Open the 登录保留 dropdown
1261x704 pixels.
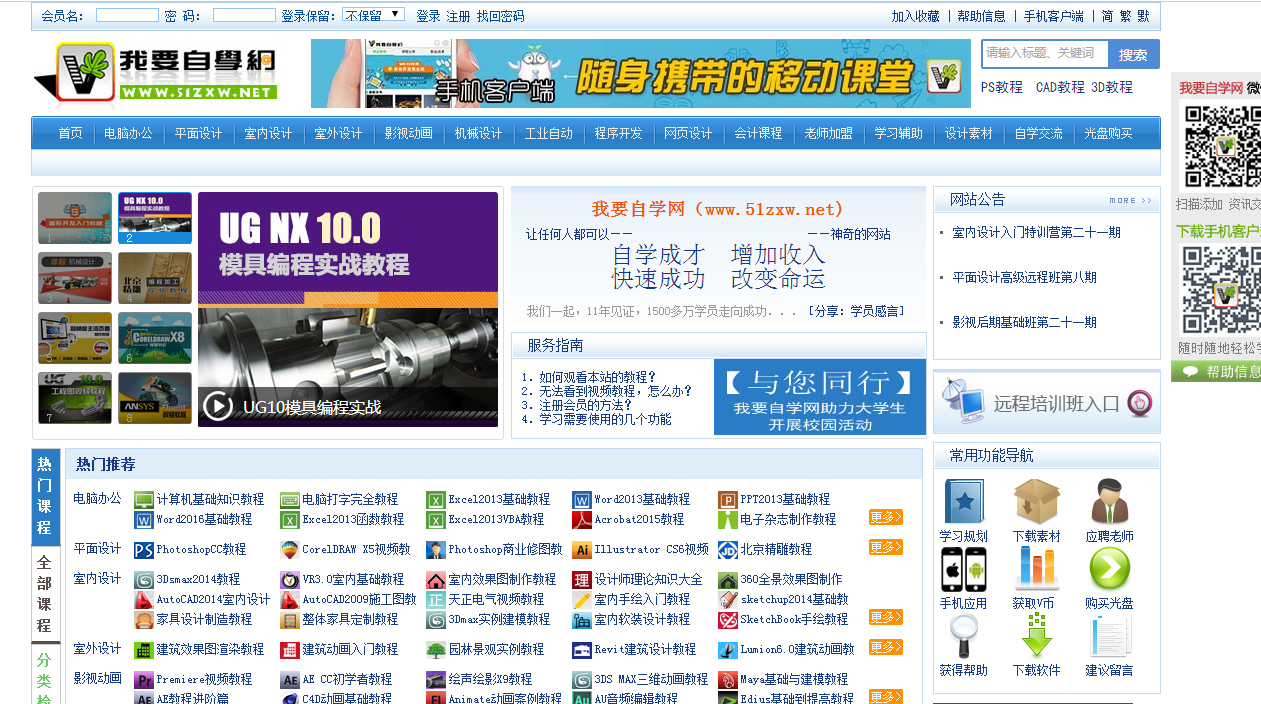point(373,15)
